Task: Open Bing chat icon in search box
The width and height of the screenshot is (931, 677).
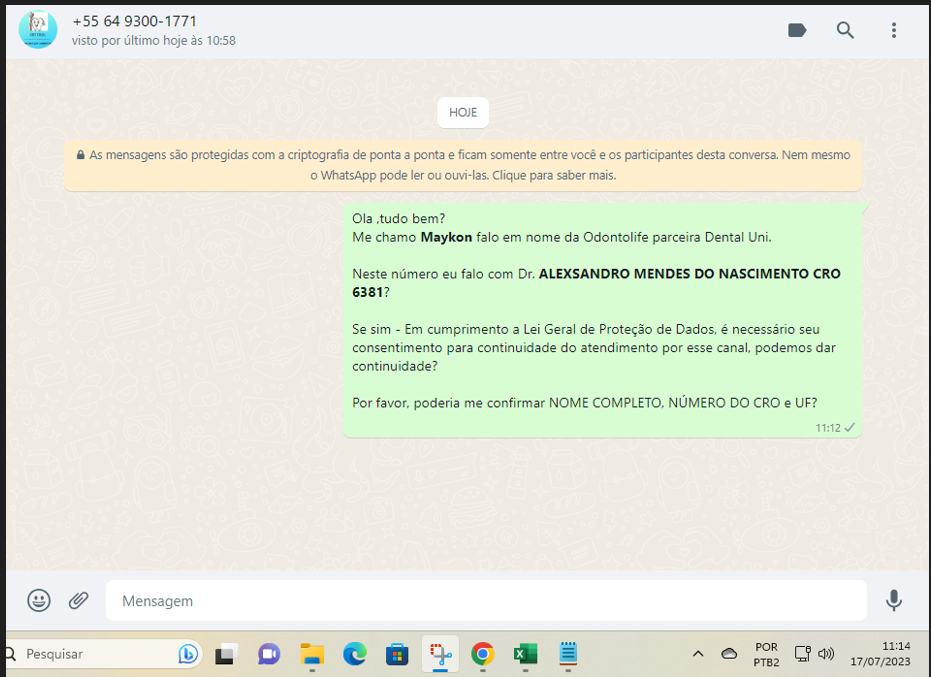Action: click(188, 654)
